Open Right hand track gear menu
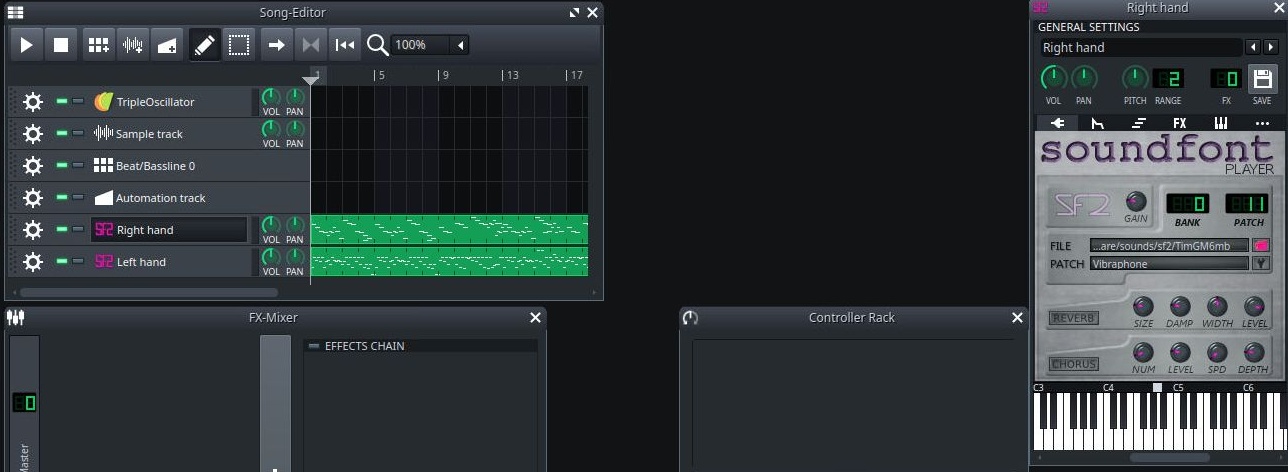This screenshot has height=472, width=1288. pyautogui.click(x=33, y=230)
